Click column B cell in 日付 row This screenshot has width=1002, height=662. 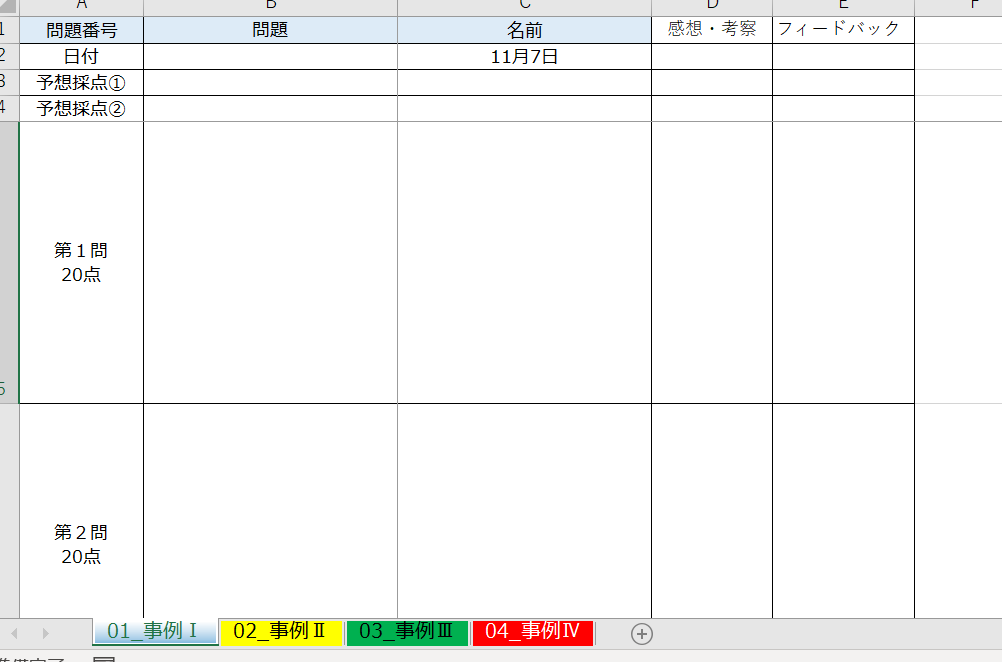[x=270, y=56]
